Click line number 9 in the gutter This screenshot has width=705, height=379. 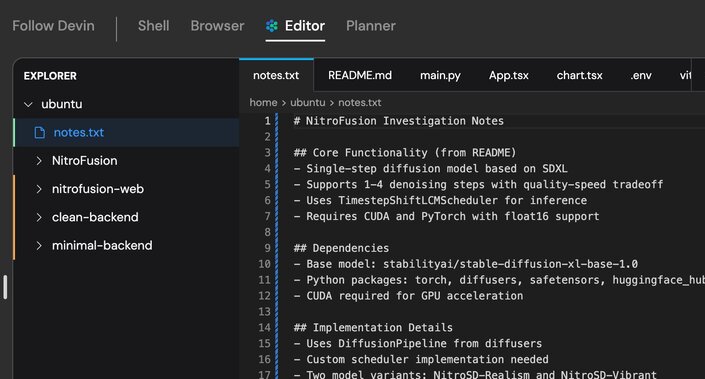click(x=268, y=248)
